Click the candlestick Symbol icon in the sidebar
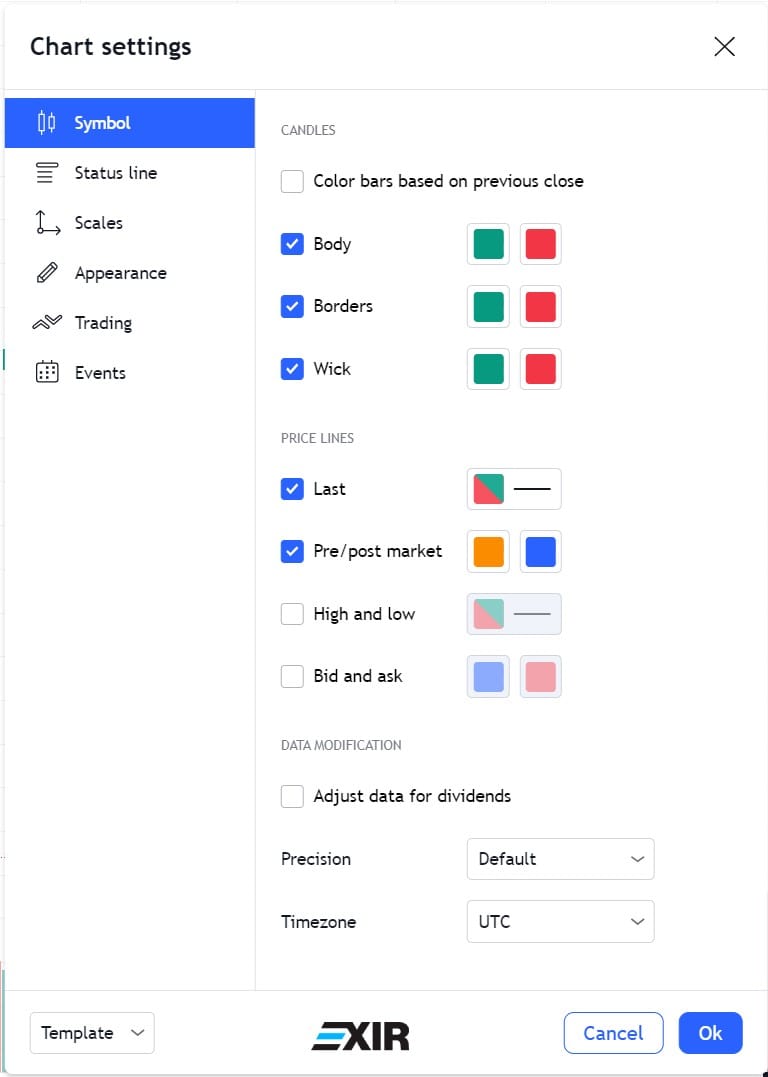768x1077 pixels. tap(46, 123)
